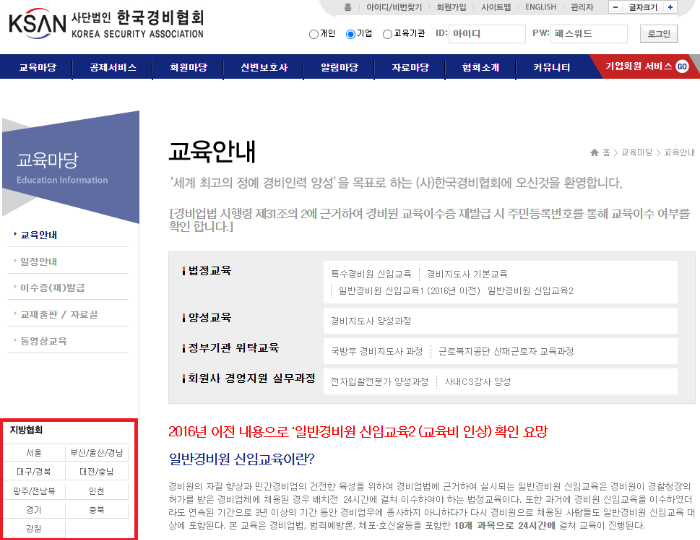Open 아이디/비번찾기 link
This screenshot has width=700, height=540.
point(394,7)
